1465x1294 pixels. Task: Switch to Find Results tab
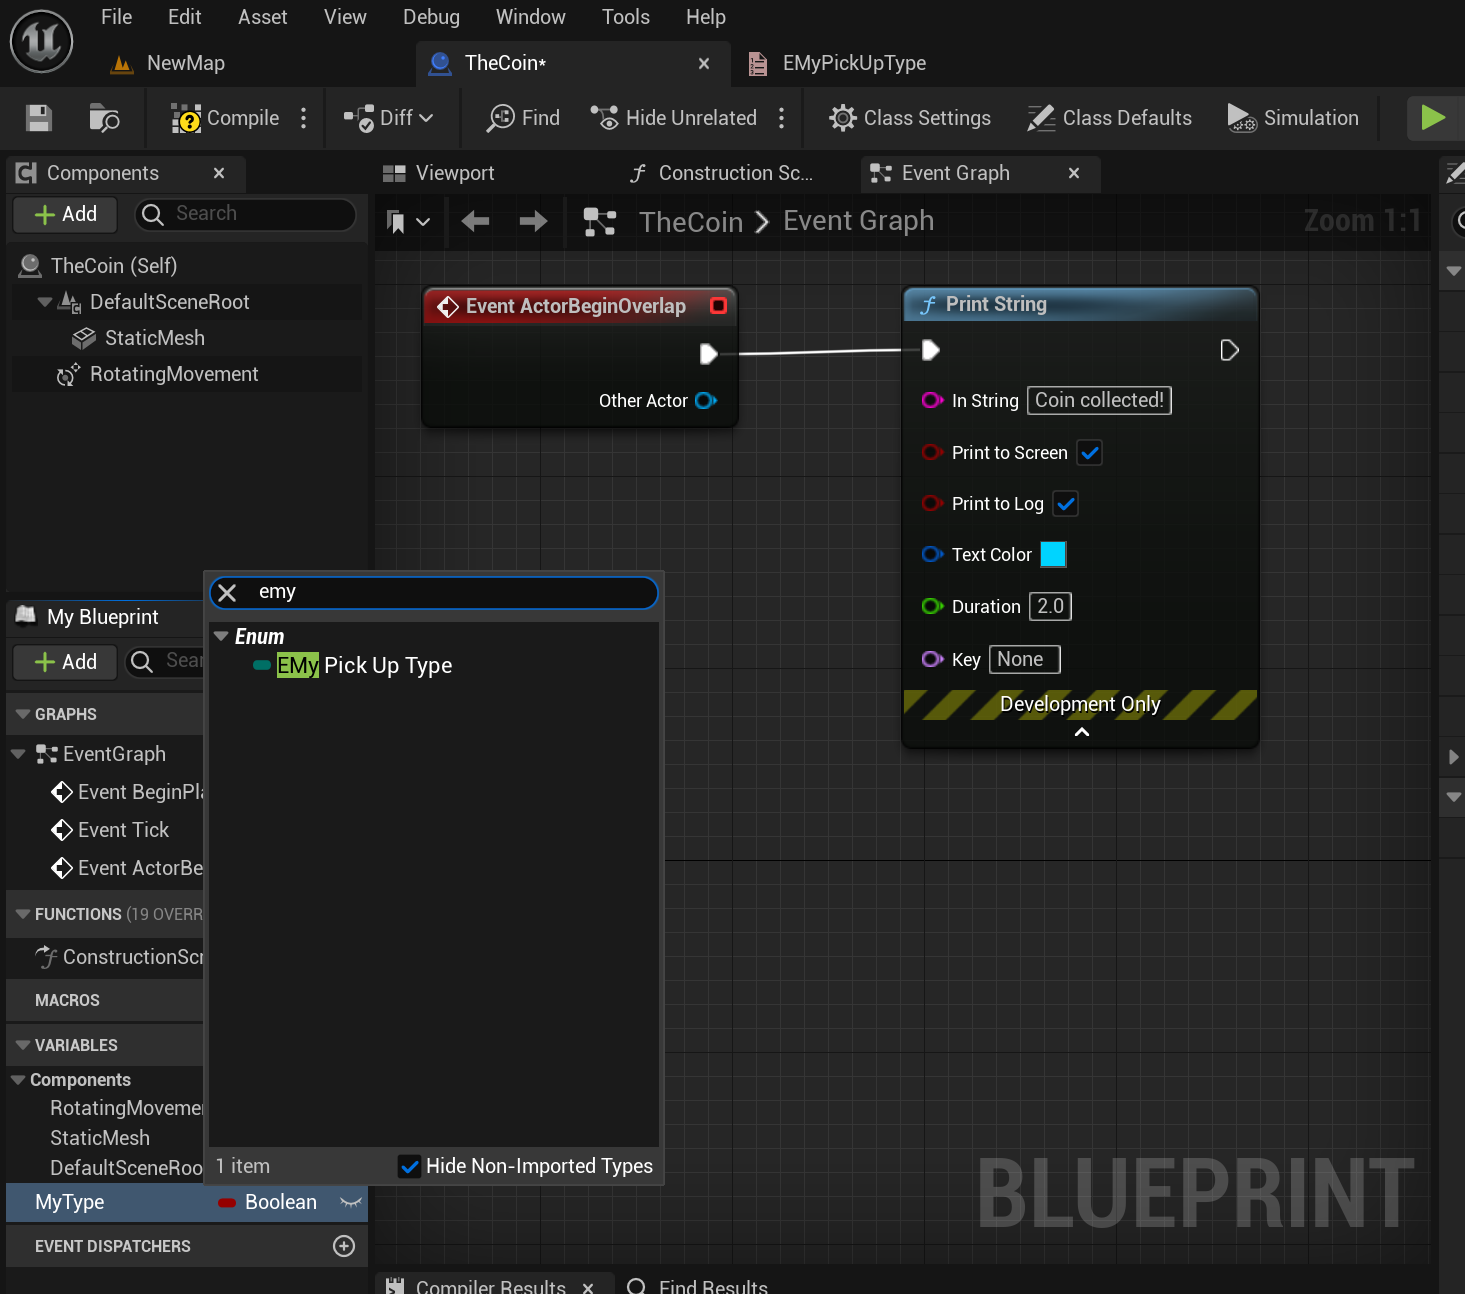tap(697, 1286)
